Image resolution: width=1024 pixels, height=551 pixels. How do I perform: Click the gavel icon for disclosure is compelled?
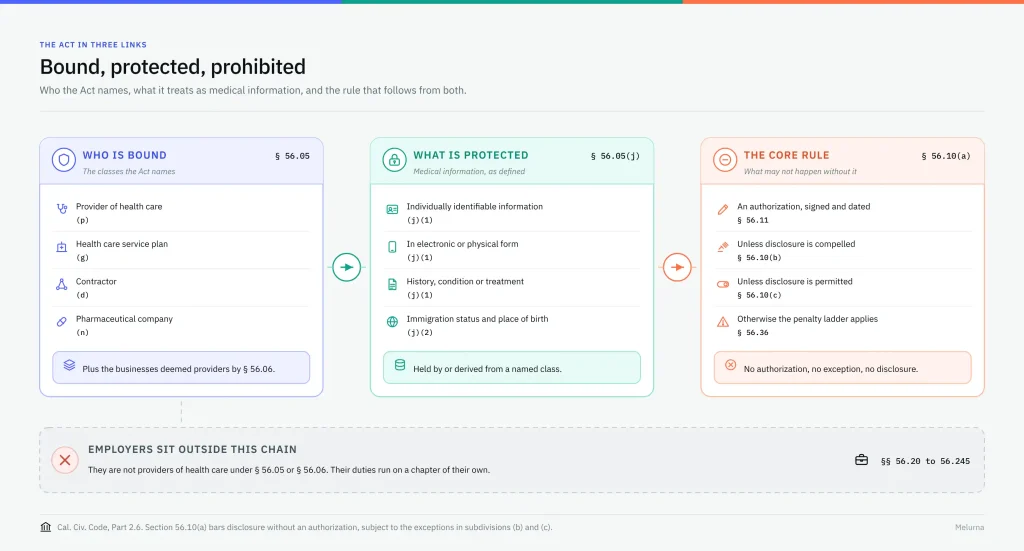tap(723, 247)
